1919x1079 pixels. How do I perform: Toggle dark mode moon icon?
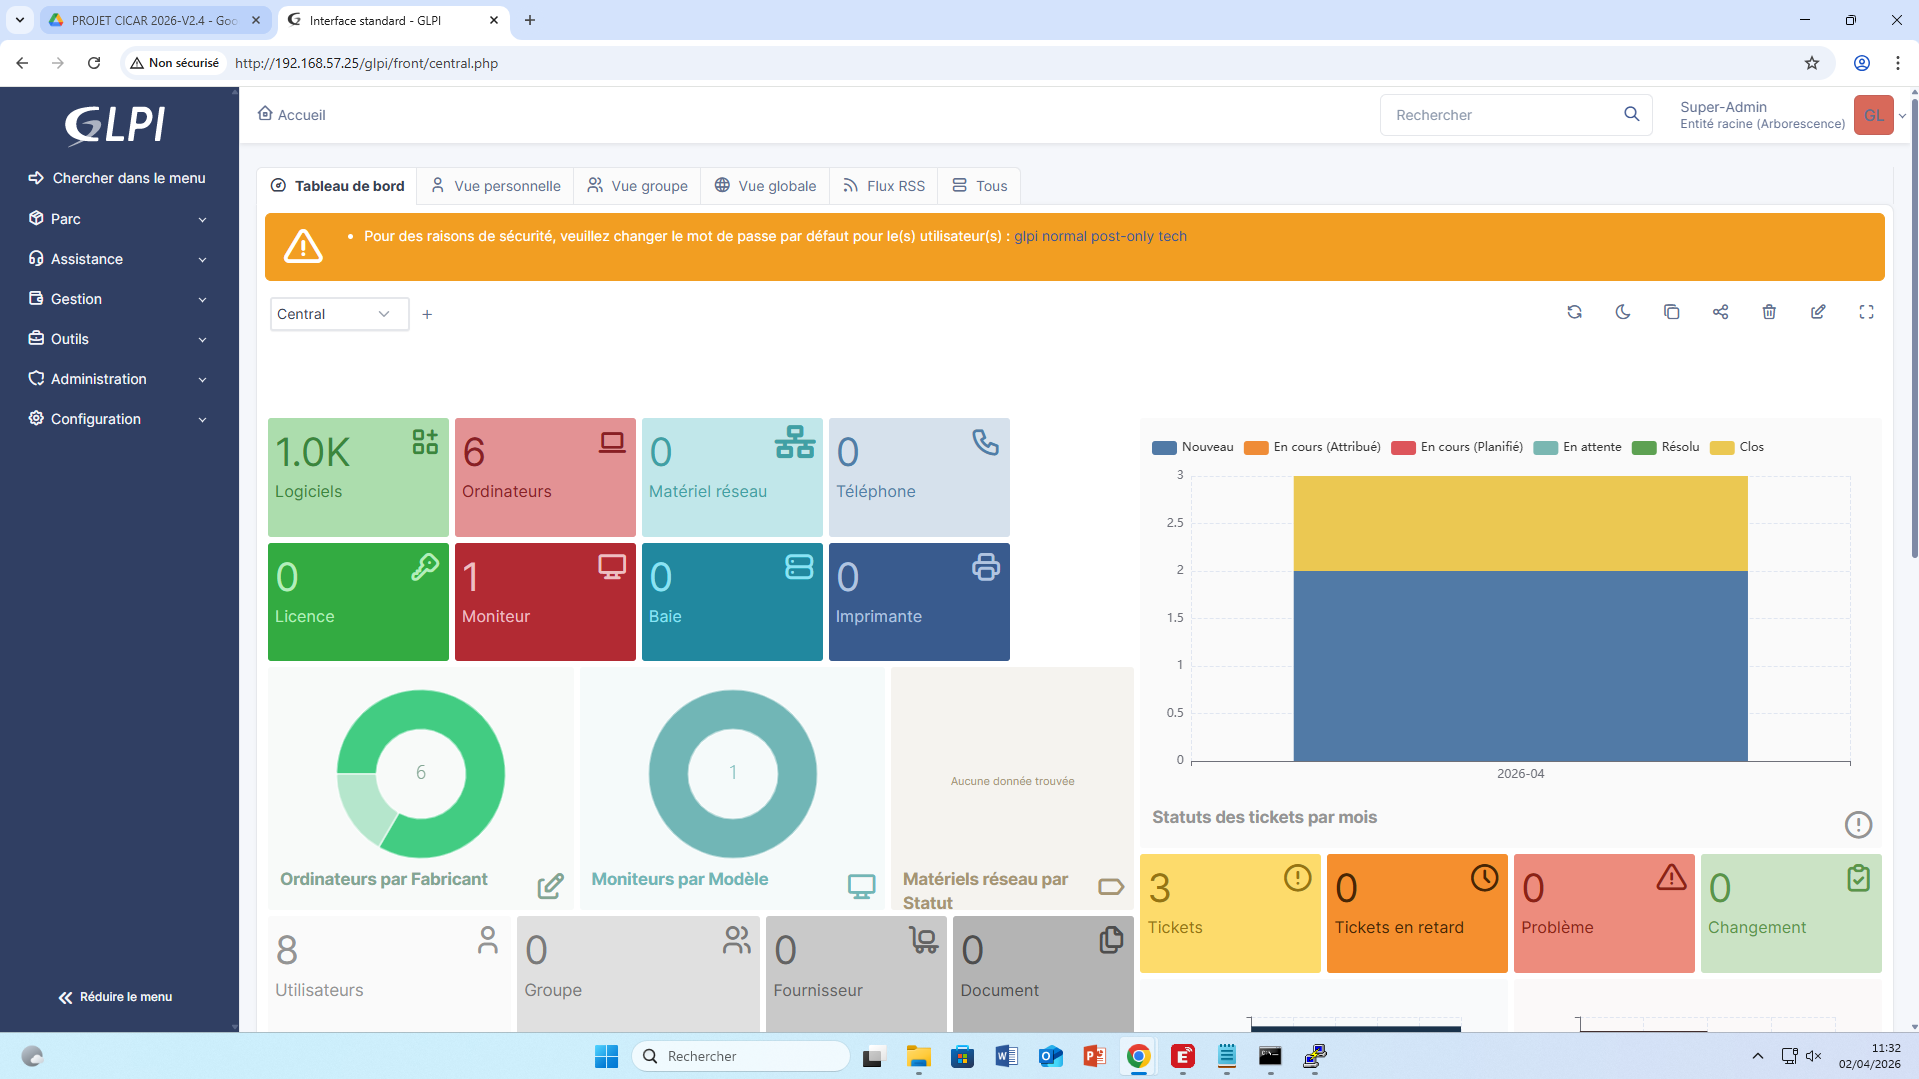tap(1623, 312)
